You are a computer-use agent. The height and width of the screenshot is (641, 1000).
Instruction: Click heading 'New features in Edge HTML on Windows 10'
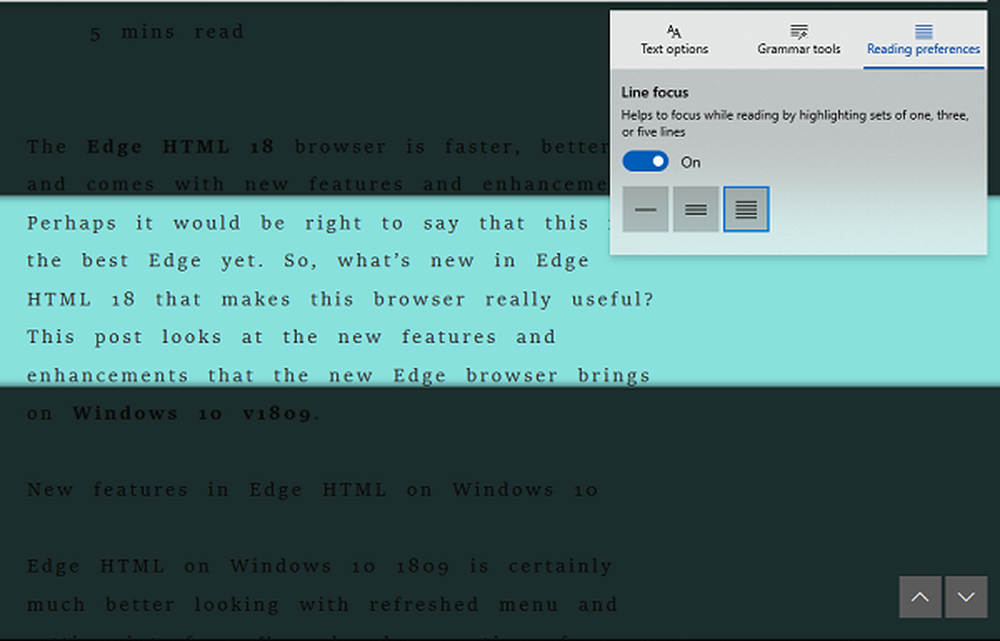click(x=312, y=490)
